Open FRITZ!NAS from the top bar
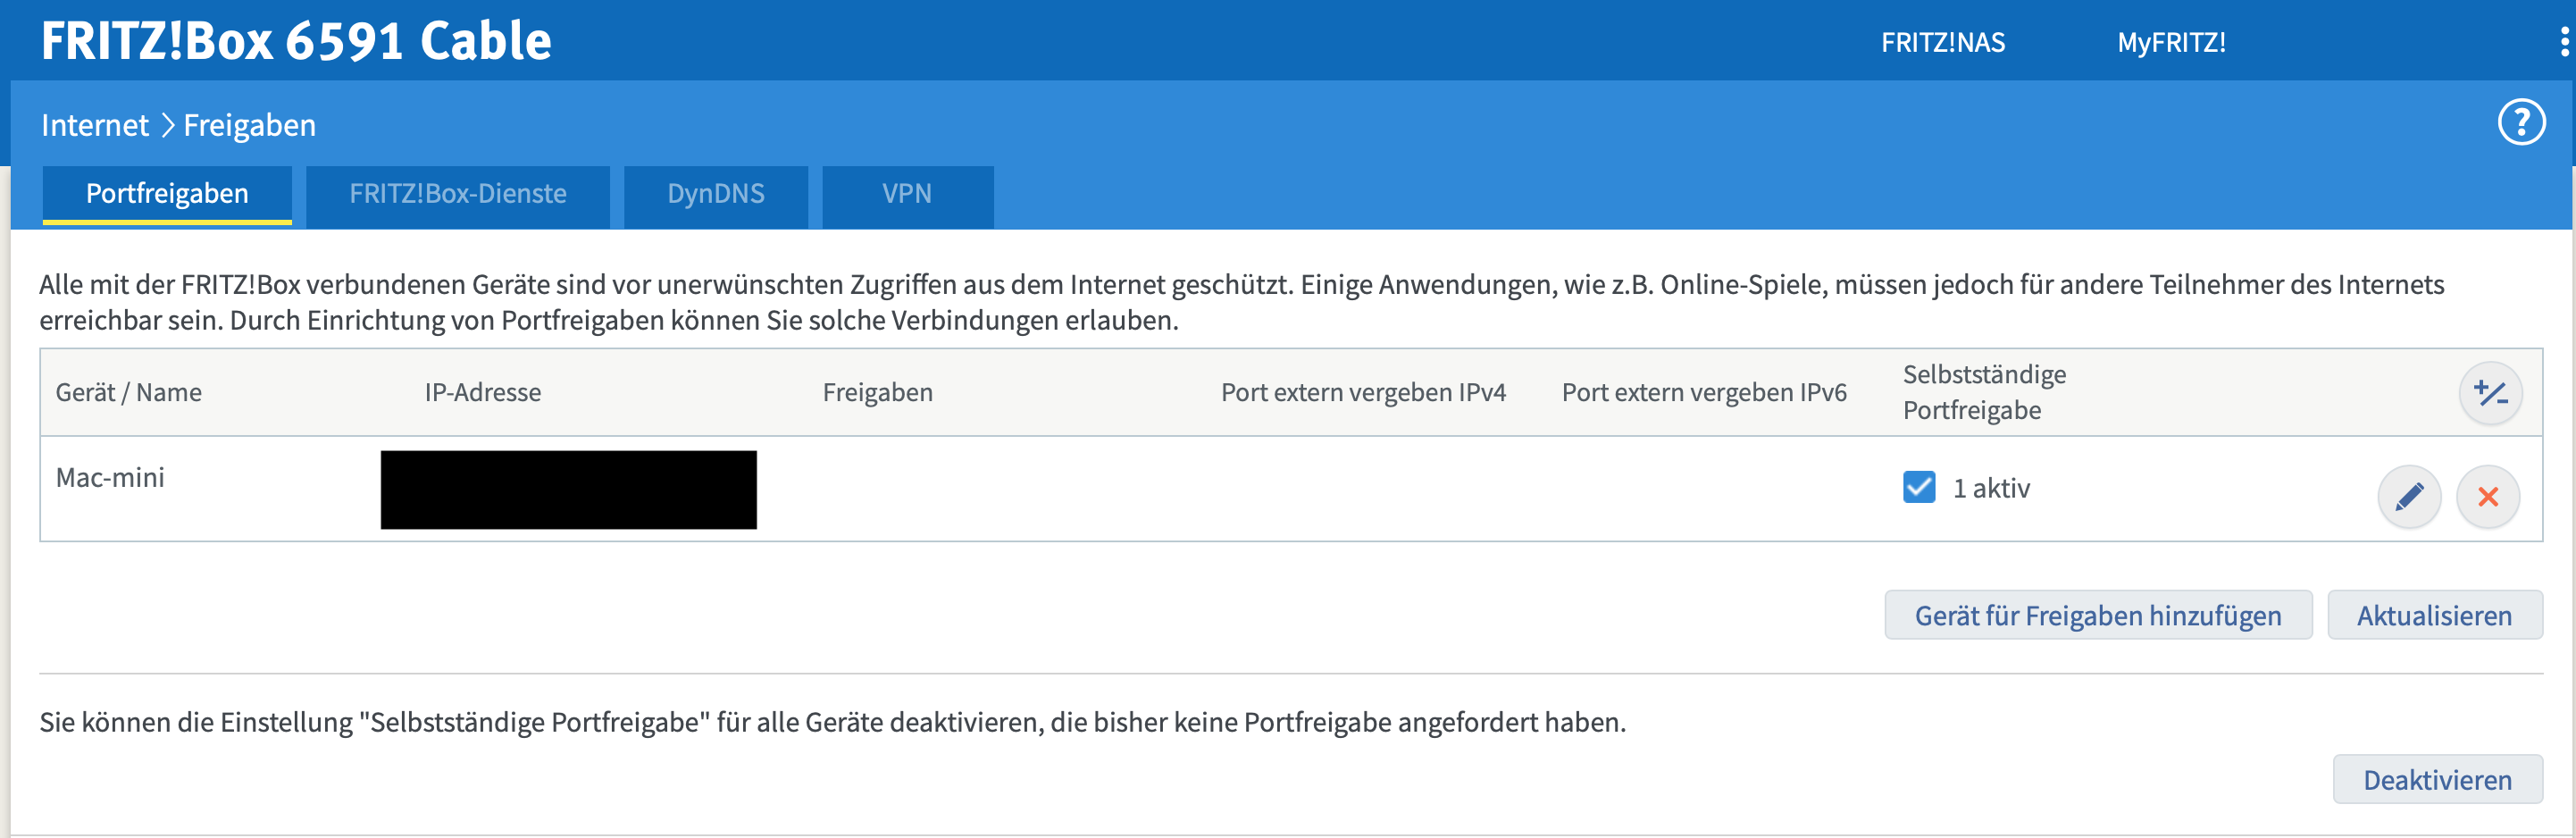Viewport: 2576px width, 838px height. coord(1942,43)
